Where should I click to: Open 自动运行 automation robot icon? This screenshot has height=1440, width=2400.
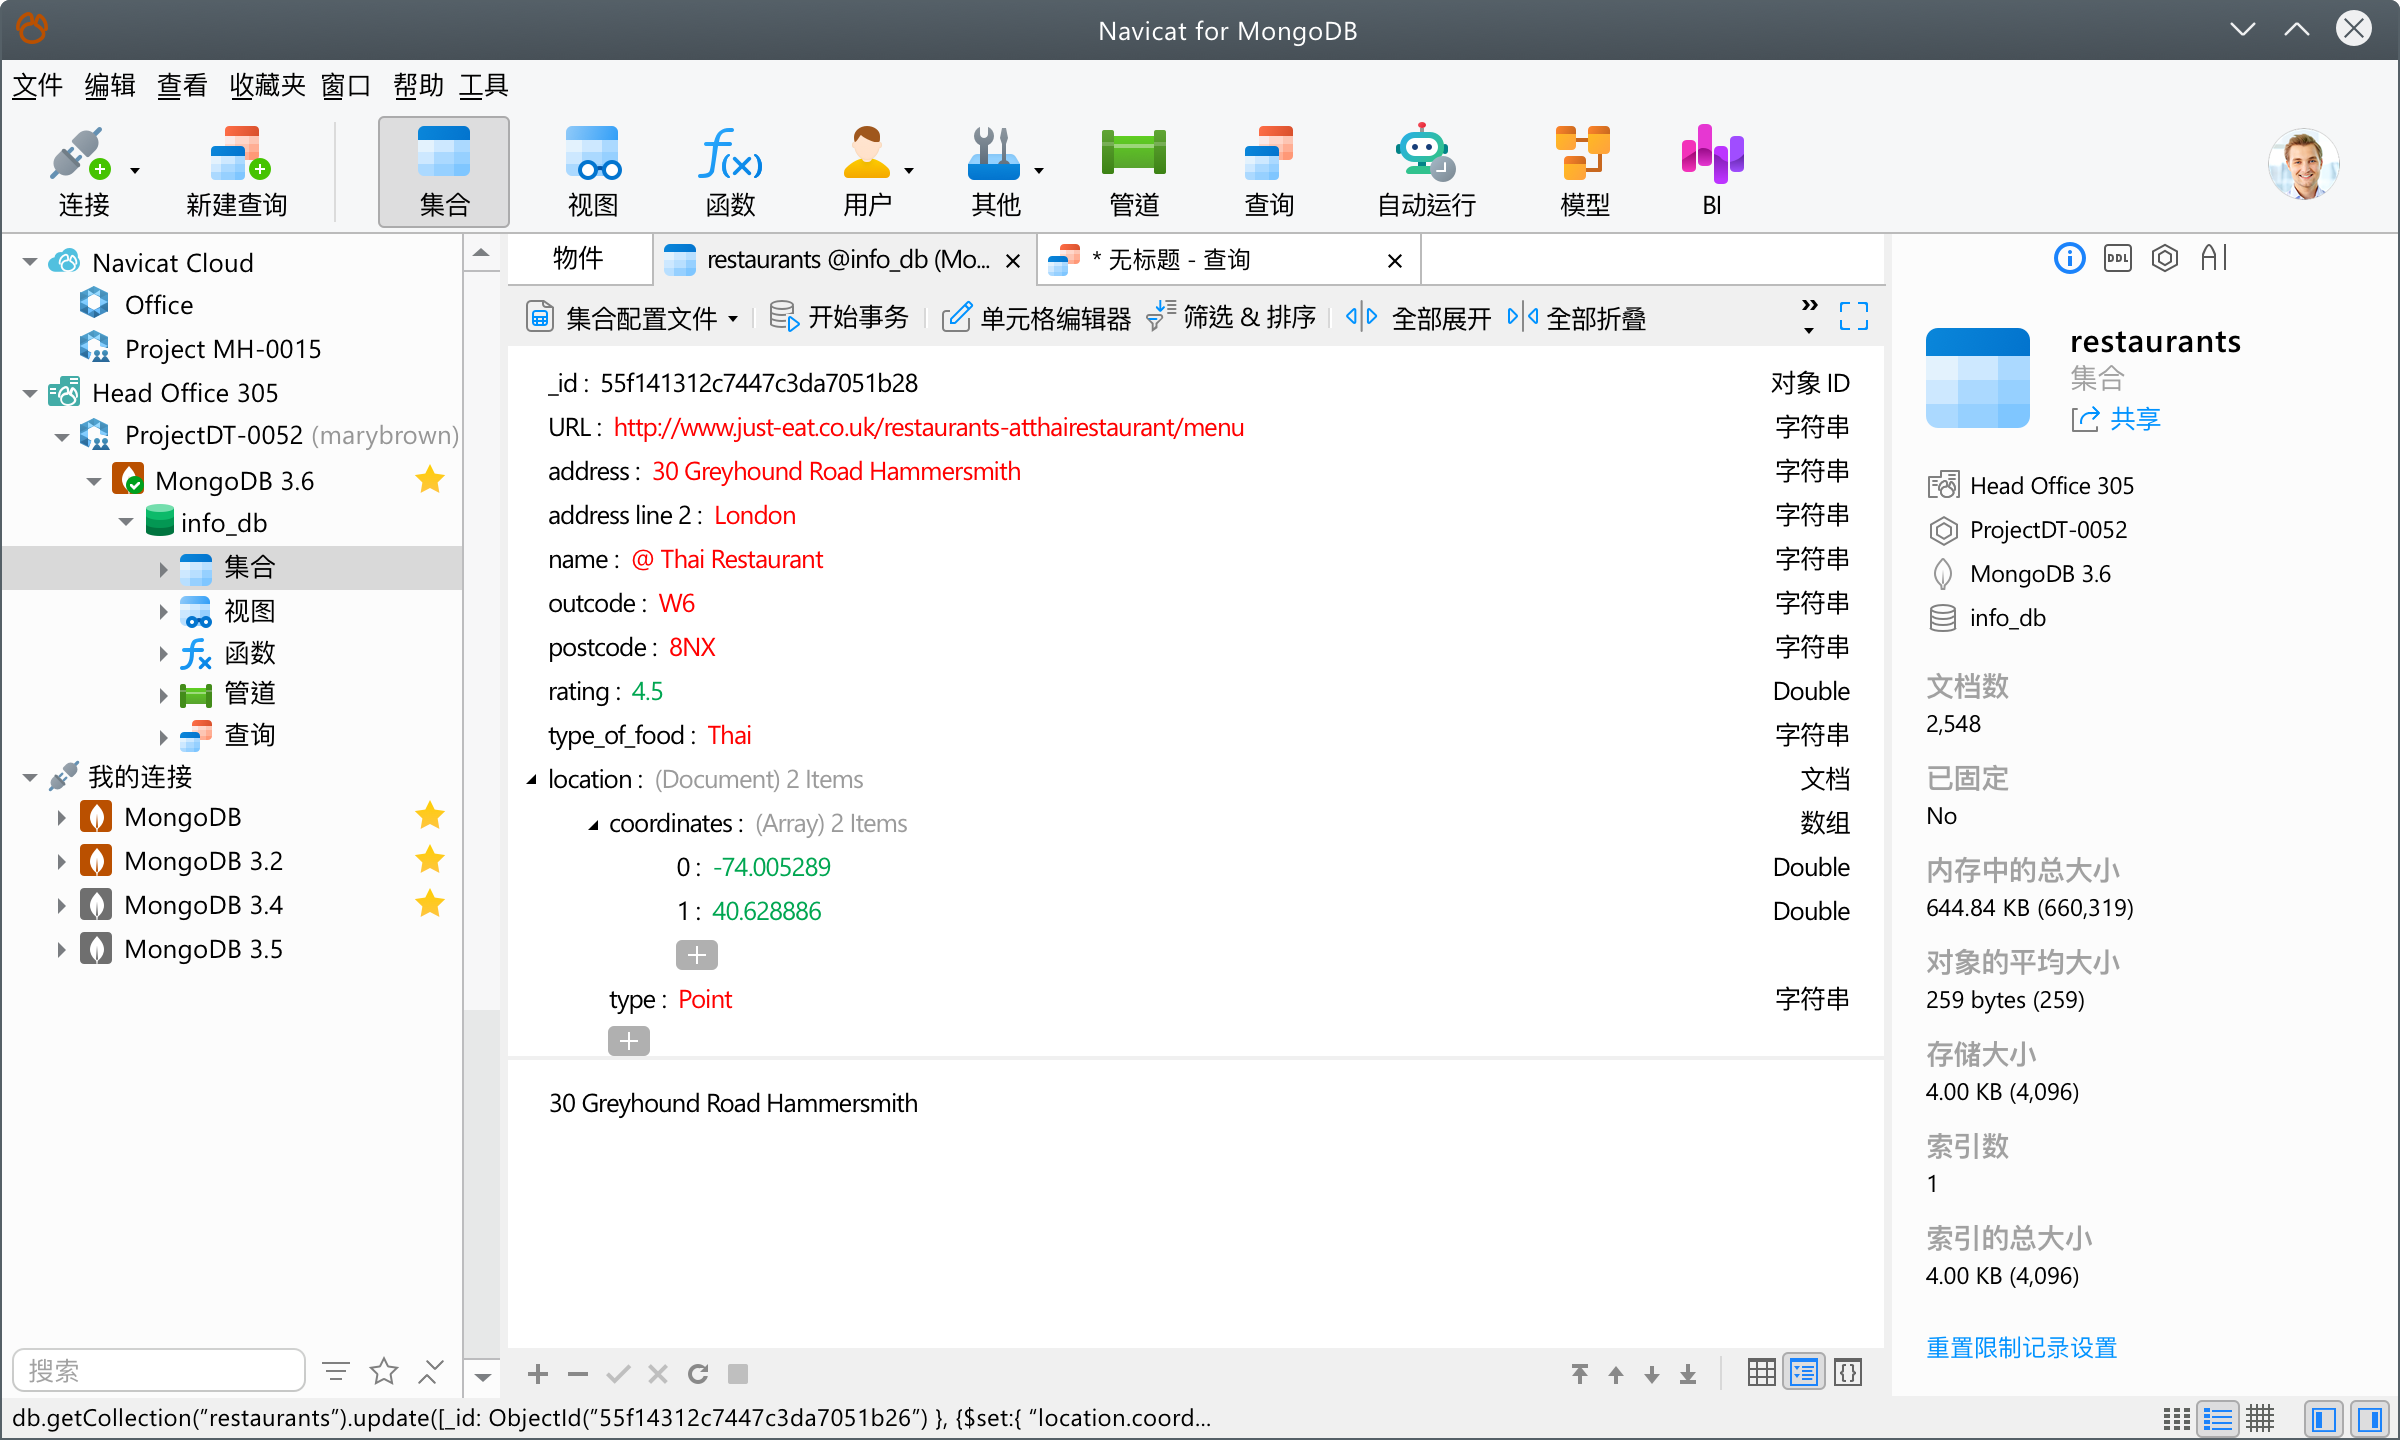(x=1426, y=172)
